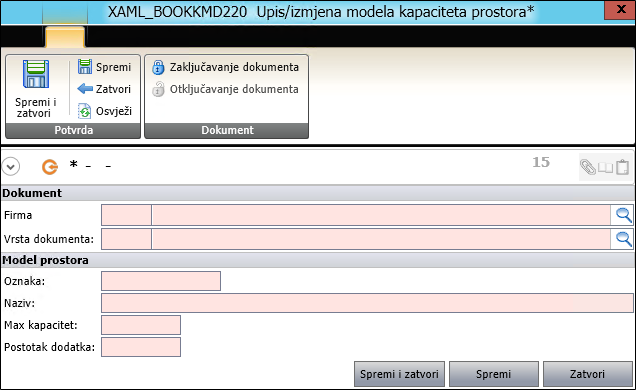Viewport: 636px width, 390px height.
Task: Expand the round chevron-down header toggle
Action: pyautogui.click(x=11, y=167)
